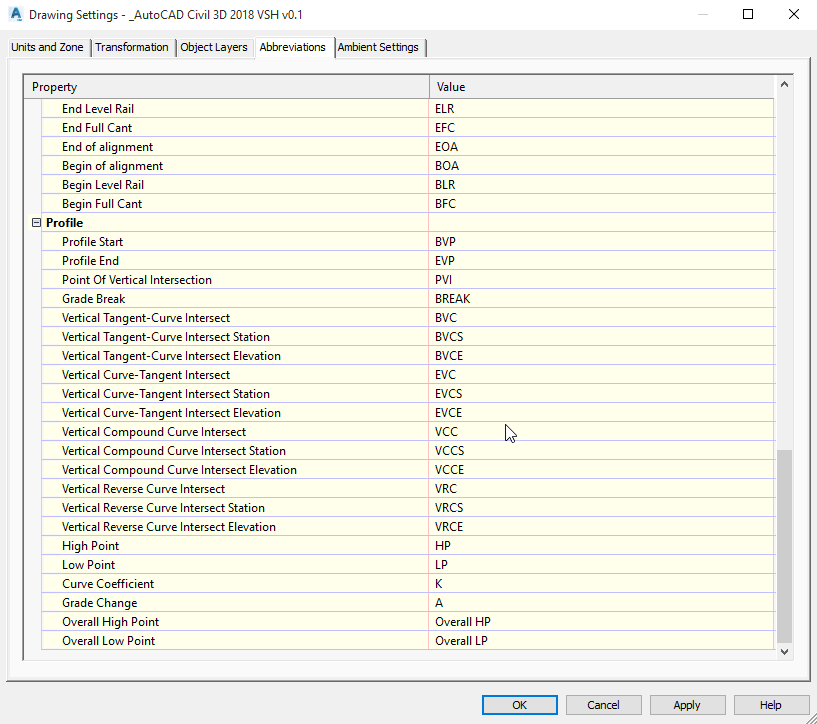Screen dimensions: 817x724
Task: Click the Abbreviations tab
Action: [293, 47]
